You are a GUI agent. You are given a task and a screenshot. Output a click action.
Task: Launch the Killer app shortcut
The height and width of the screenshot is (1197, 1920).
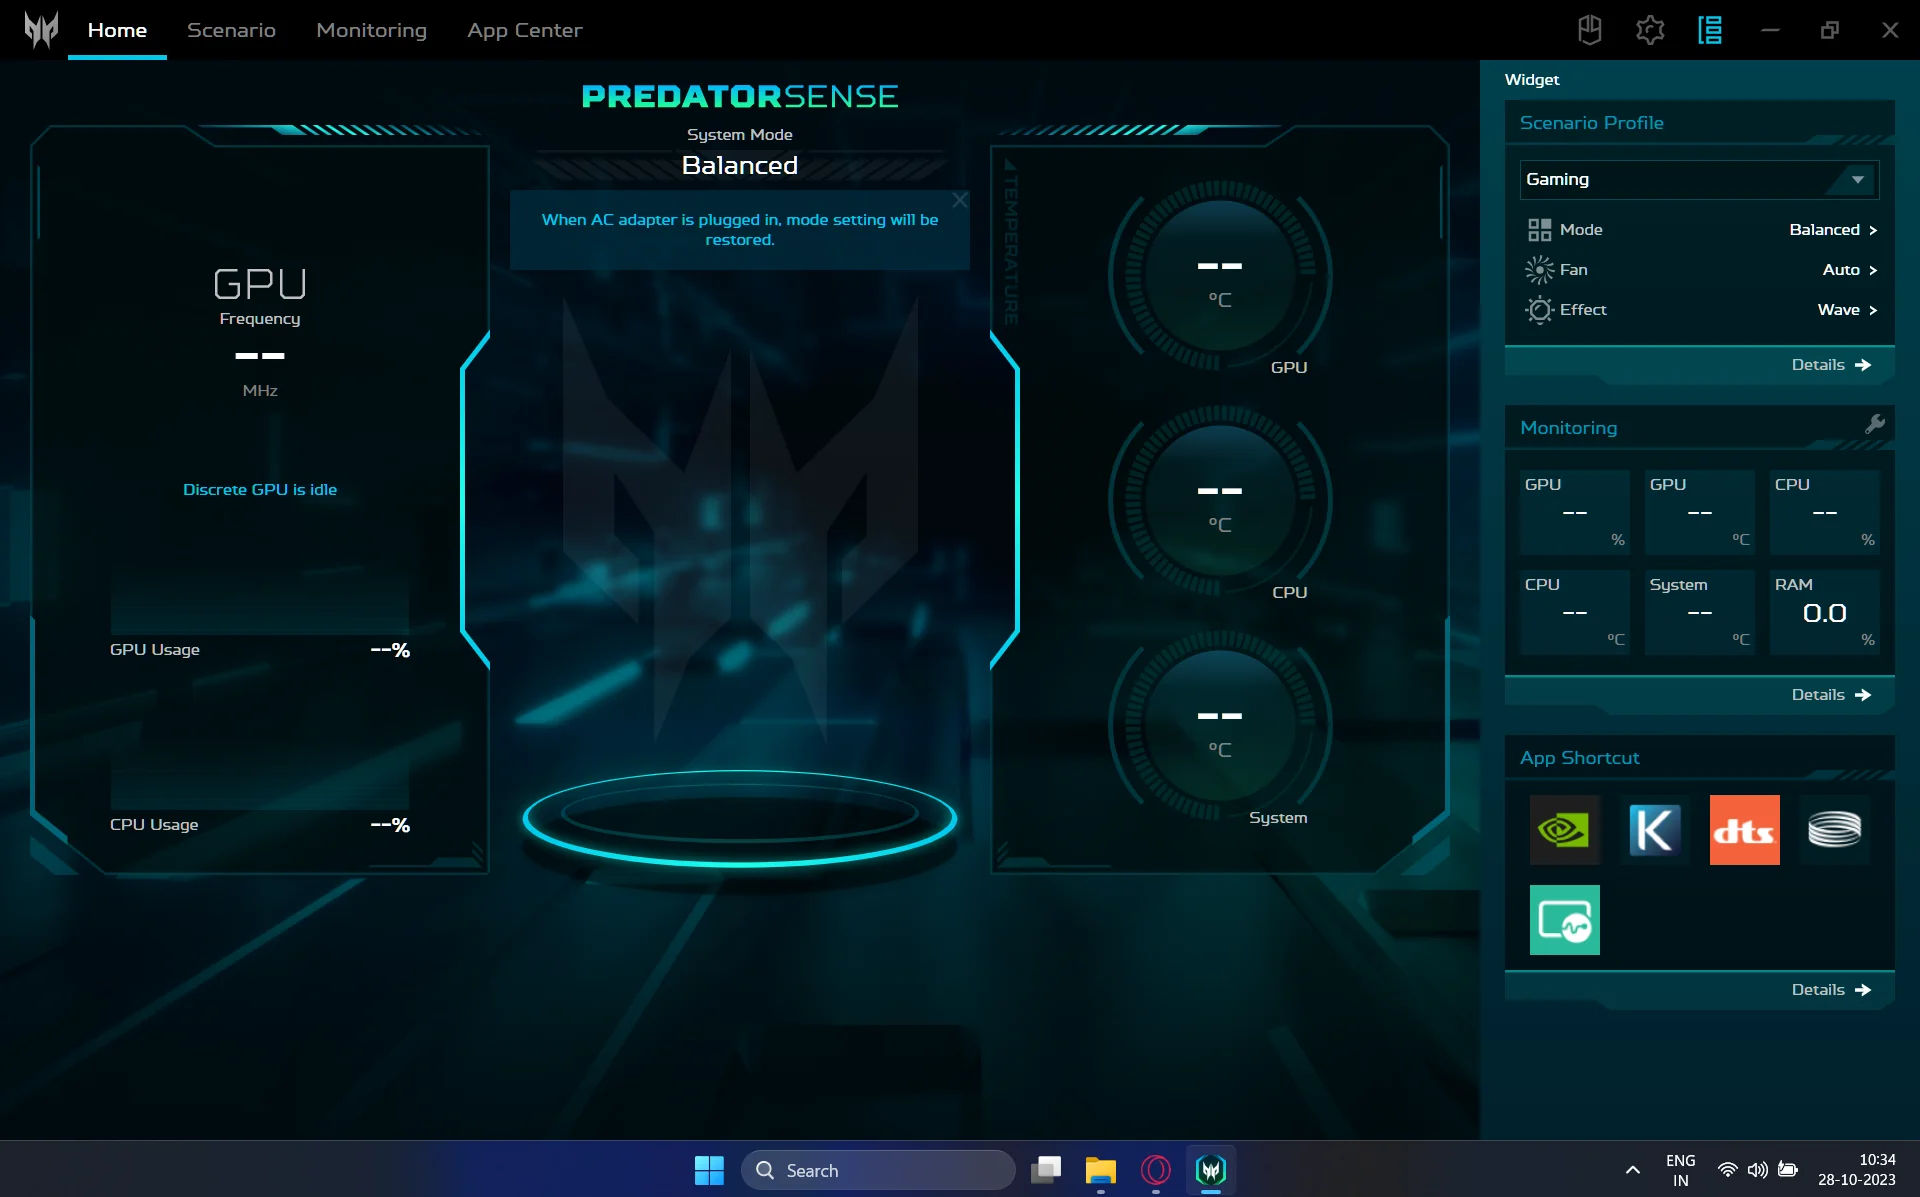point(1655,830)
